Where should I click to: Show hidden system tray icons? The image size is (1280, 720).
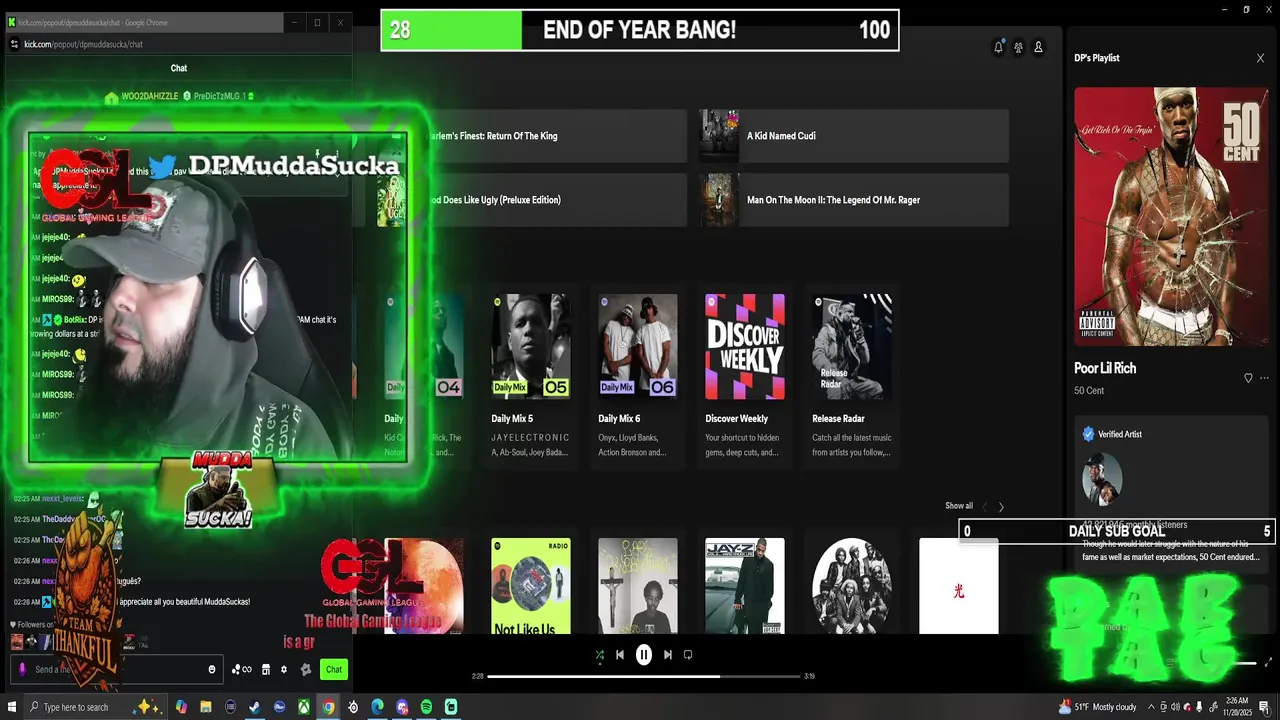(1151, 707)
